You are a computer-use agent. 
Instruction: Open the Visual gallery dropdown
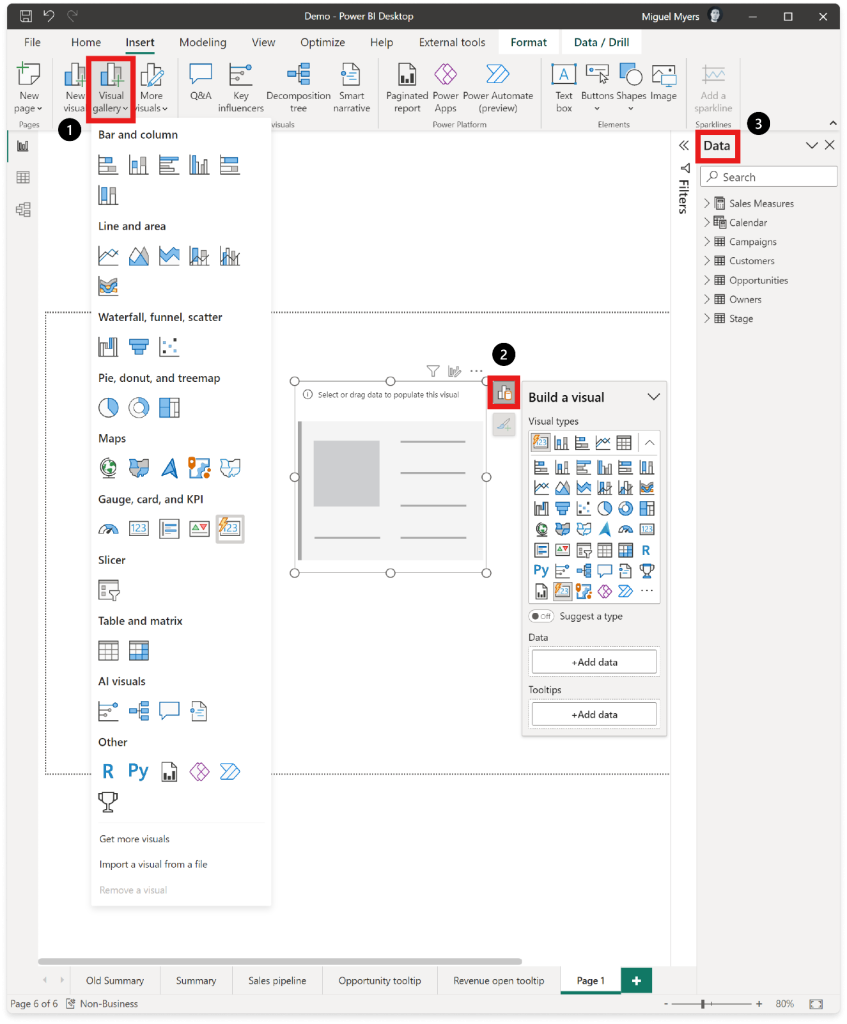coord(111,89)
